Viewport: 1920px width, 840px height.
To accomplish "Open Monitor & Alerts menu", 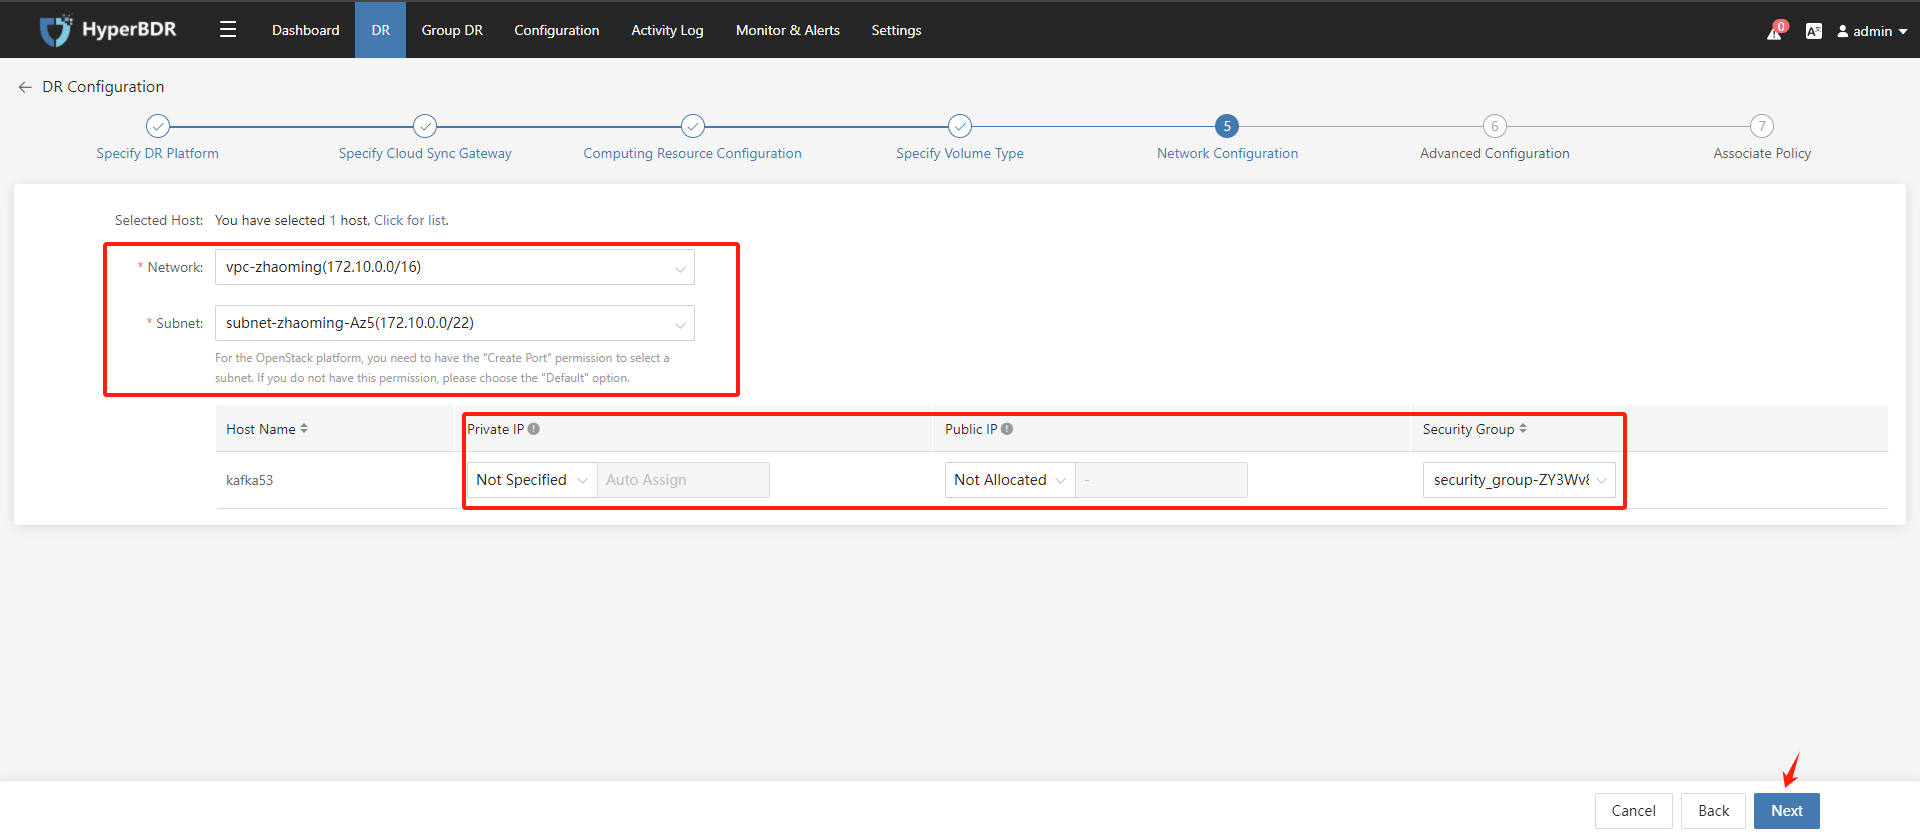I will coord(788,30).
